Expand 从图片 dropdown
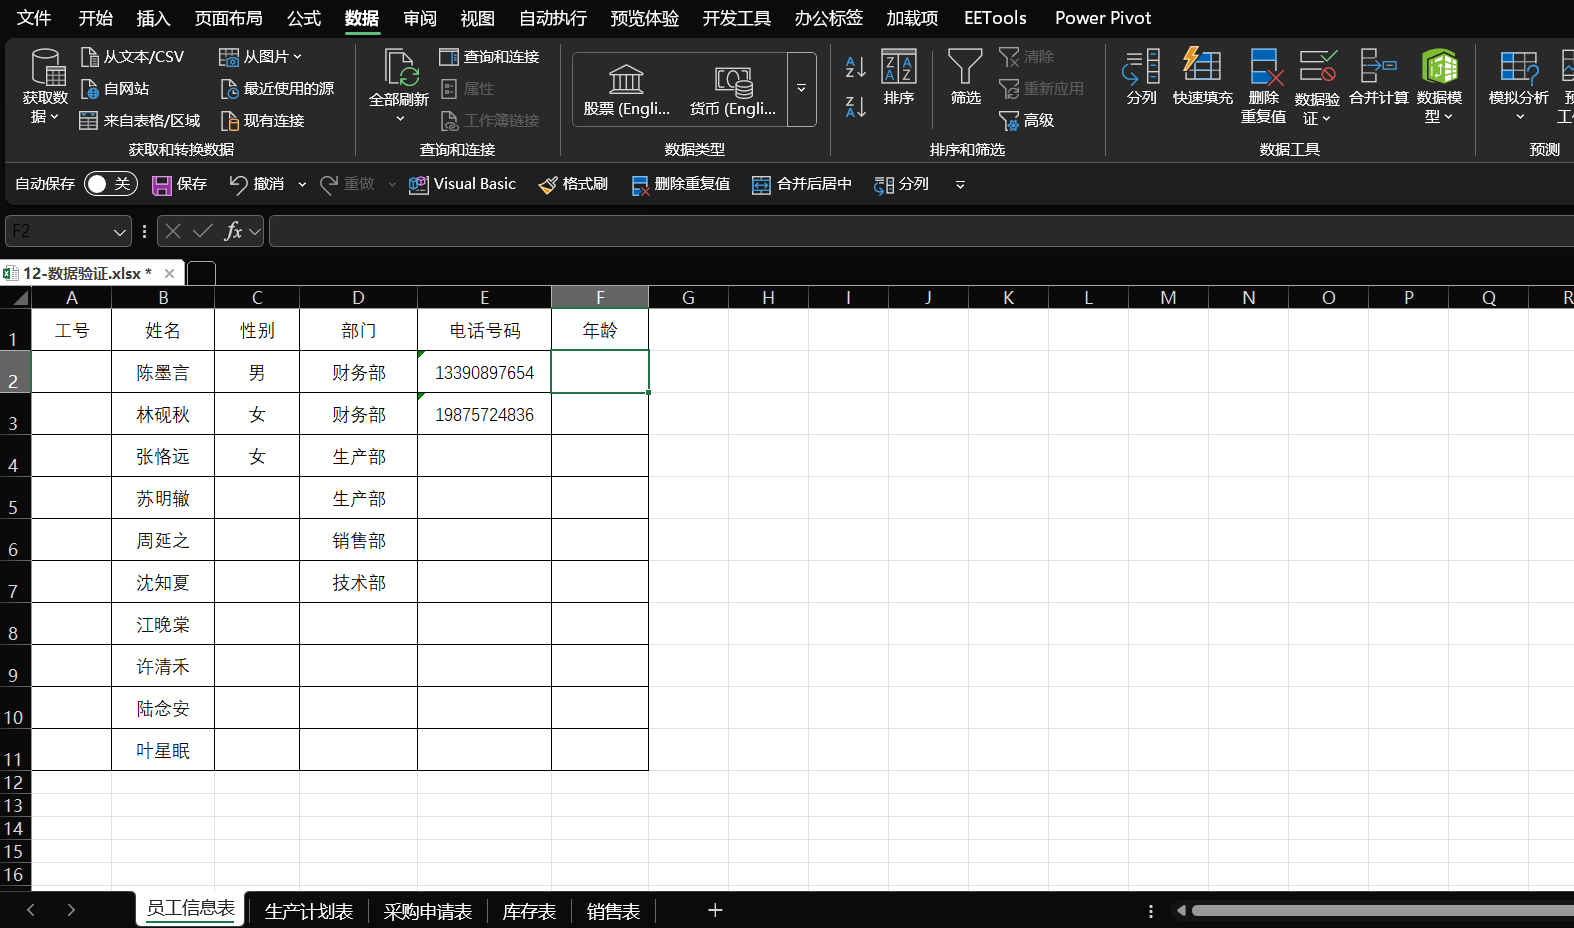1574x928 pixels. pyautogui.click(x=298, y=57)
